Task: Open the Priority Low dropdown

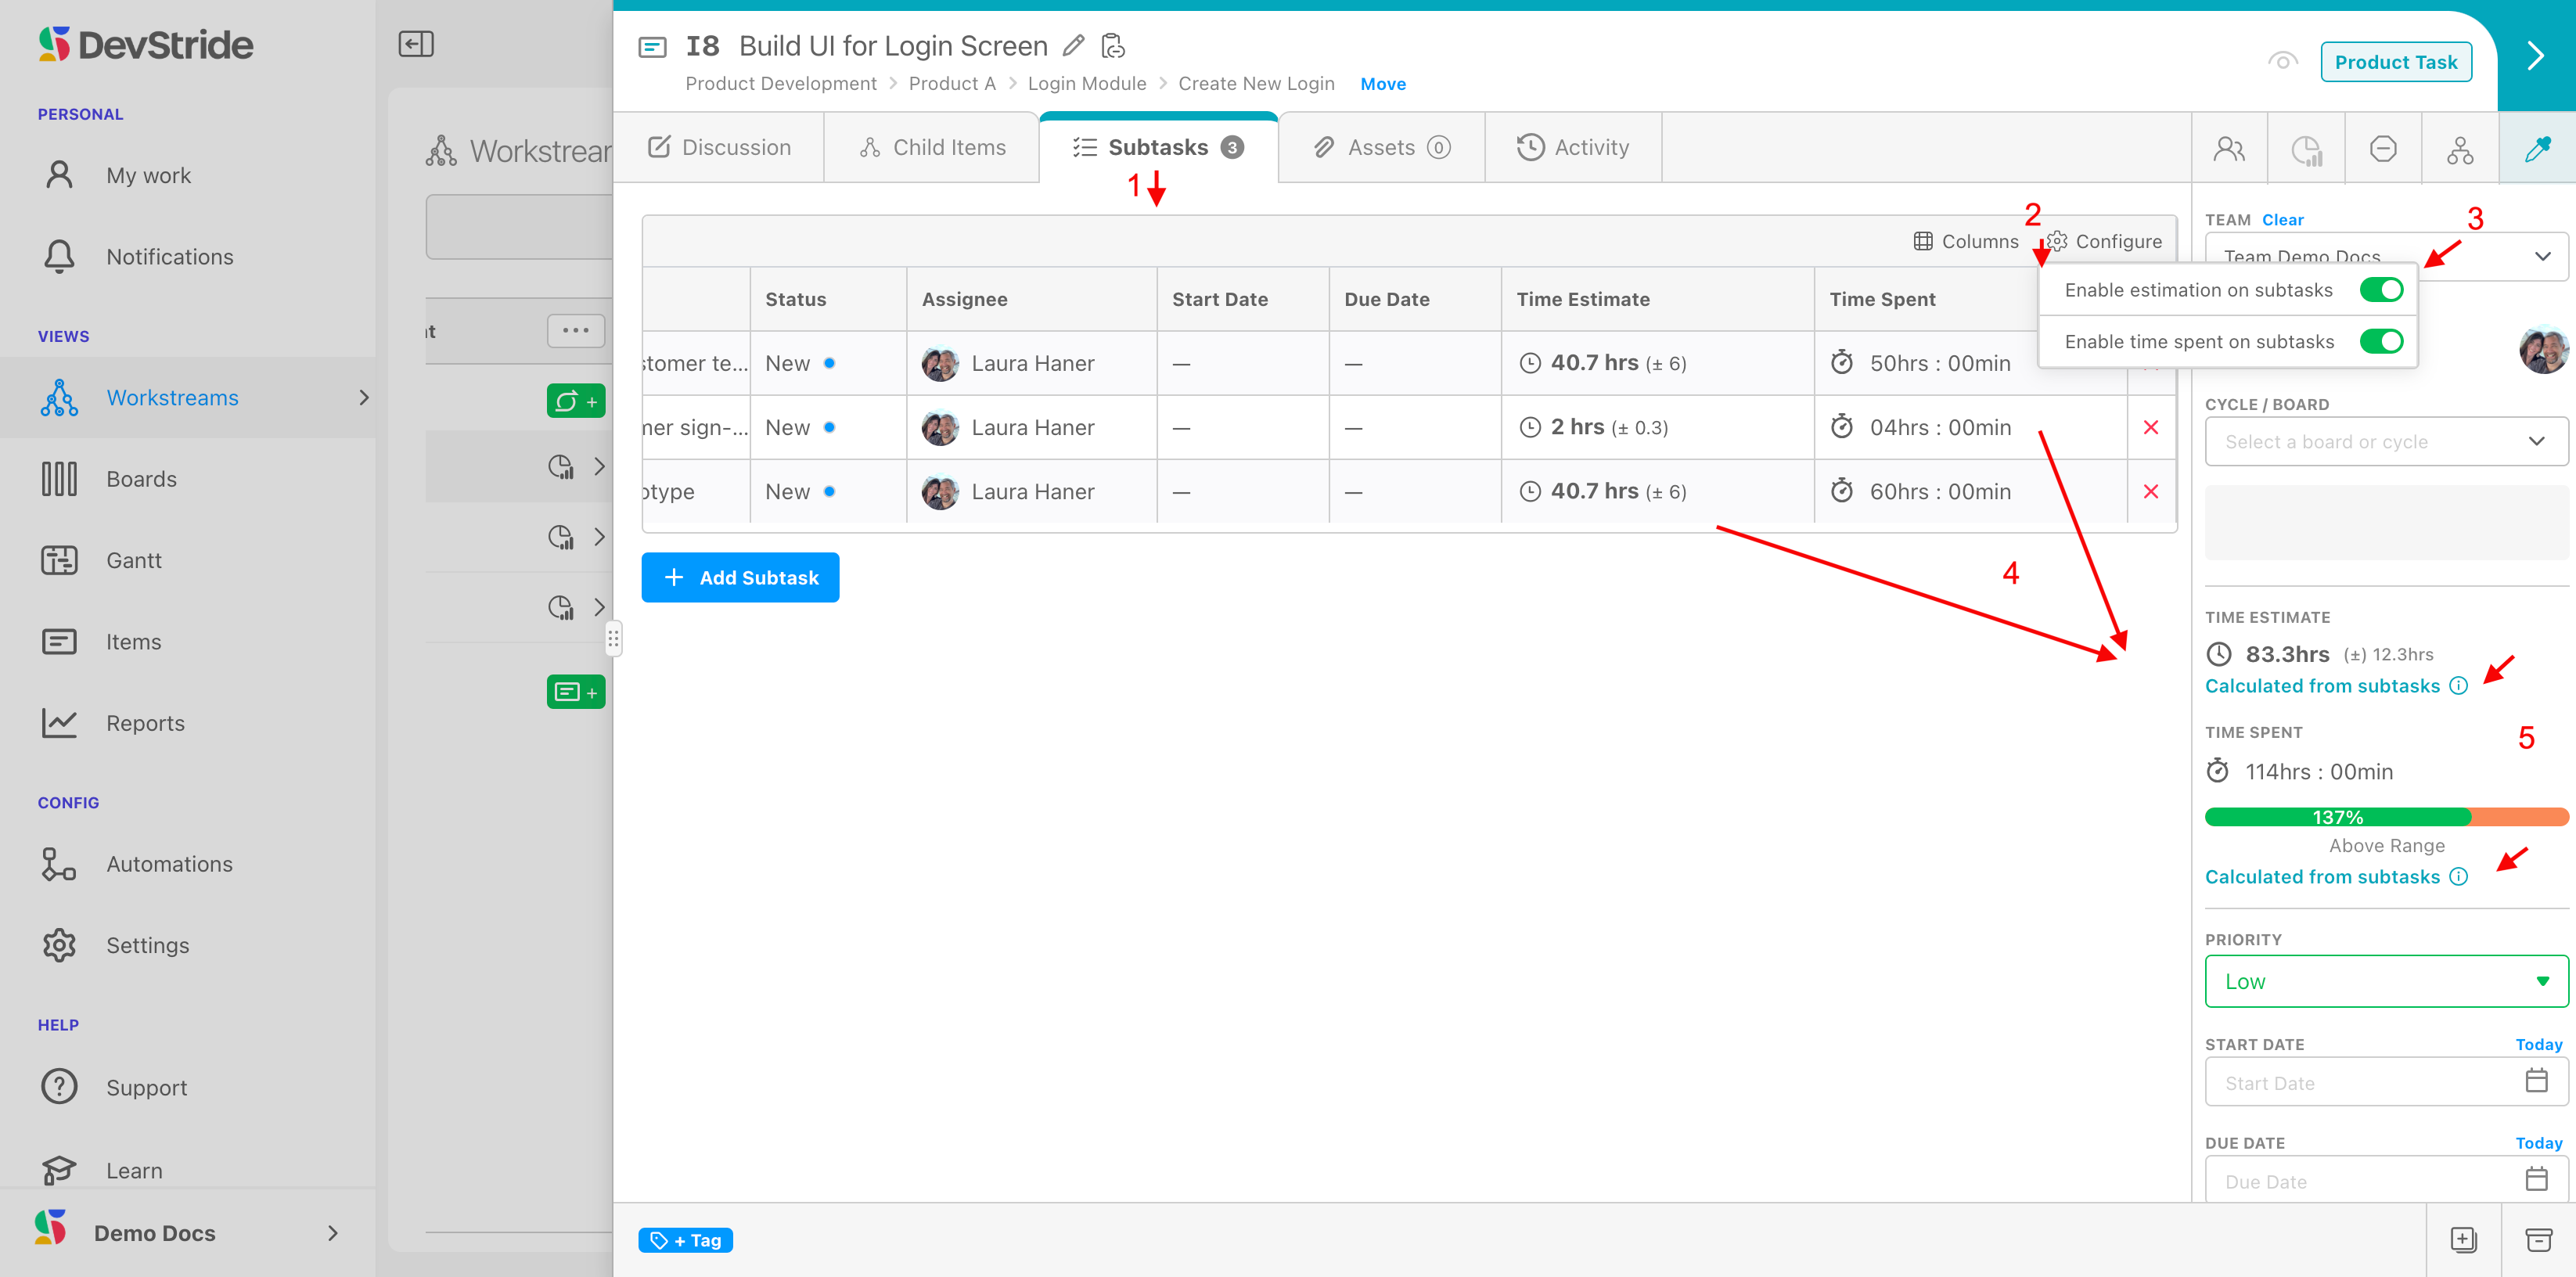Action: pos(2386,981)
